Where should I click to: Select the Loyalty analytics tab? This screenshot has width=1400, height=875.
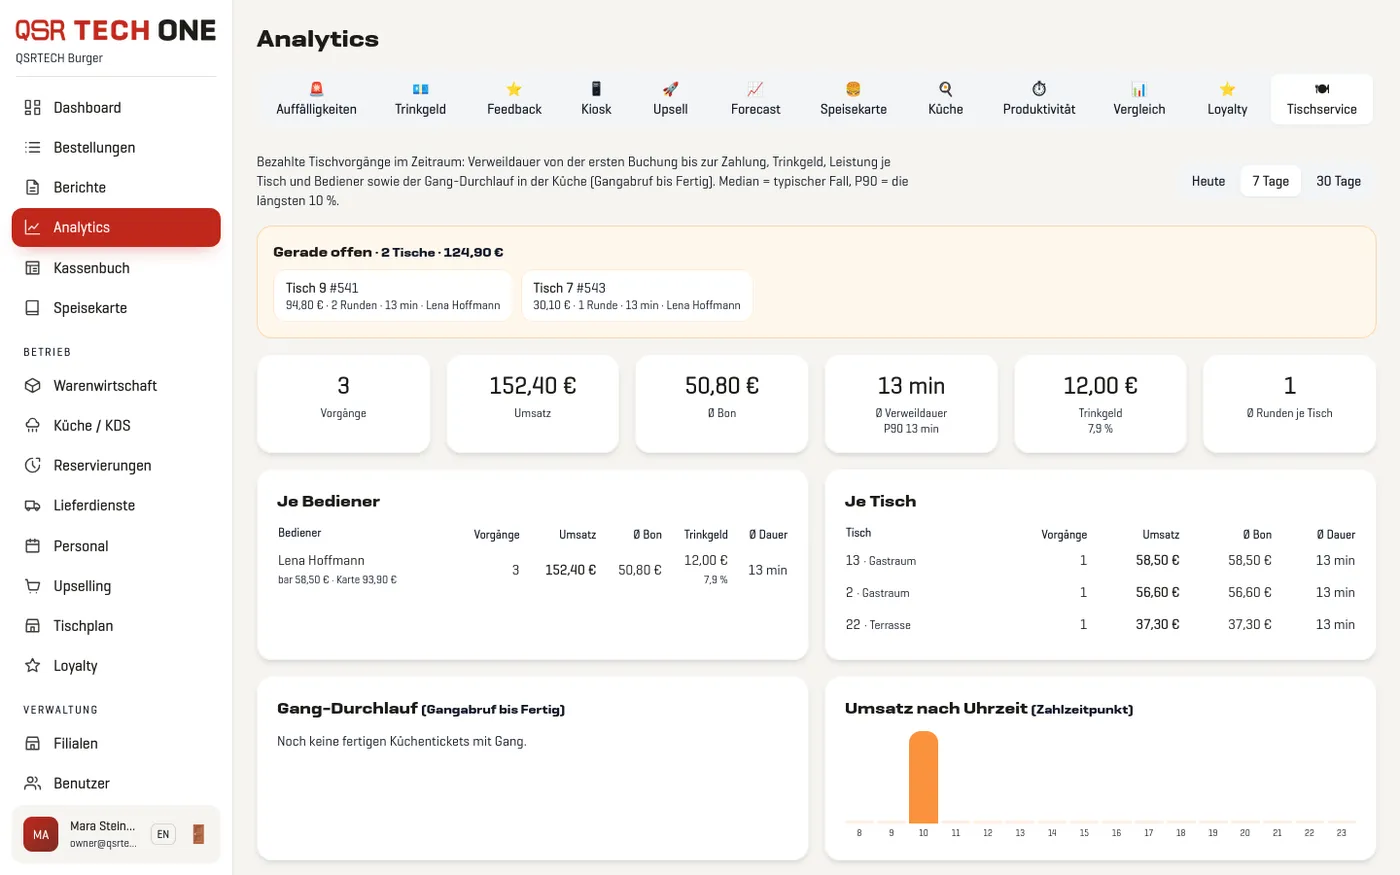click(x=1227, y=99)
